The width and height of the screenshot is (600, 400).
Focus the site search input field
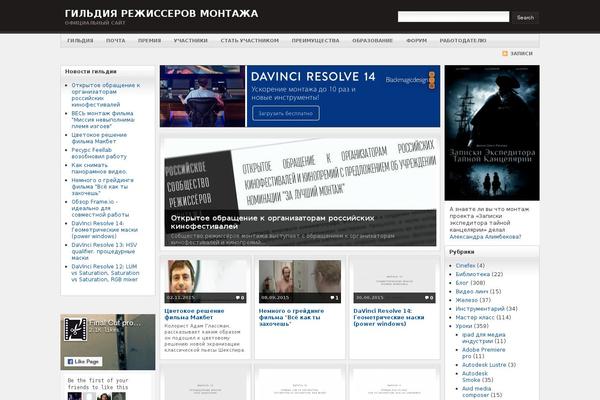(x=453, y=17)
